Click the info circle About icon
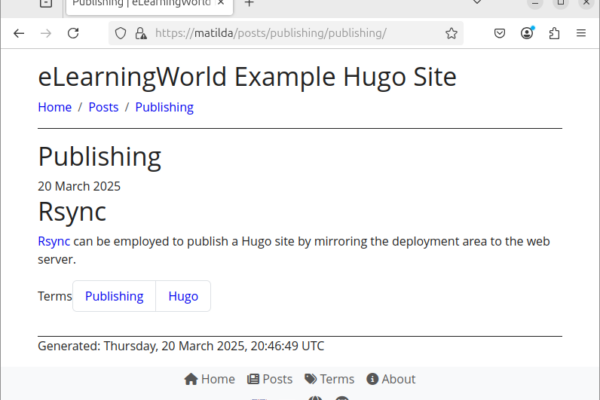Screen dimensions: 600x400 click(x=372, y=379)
